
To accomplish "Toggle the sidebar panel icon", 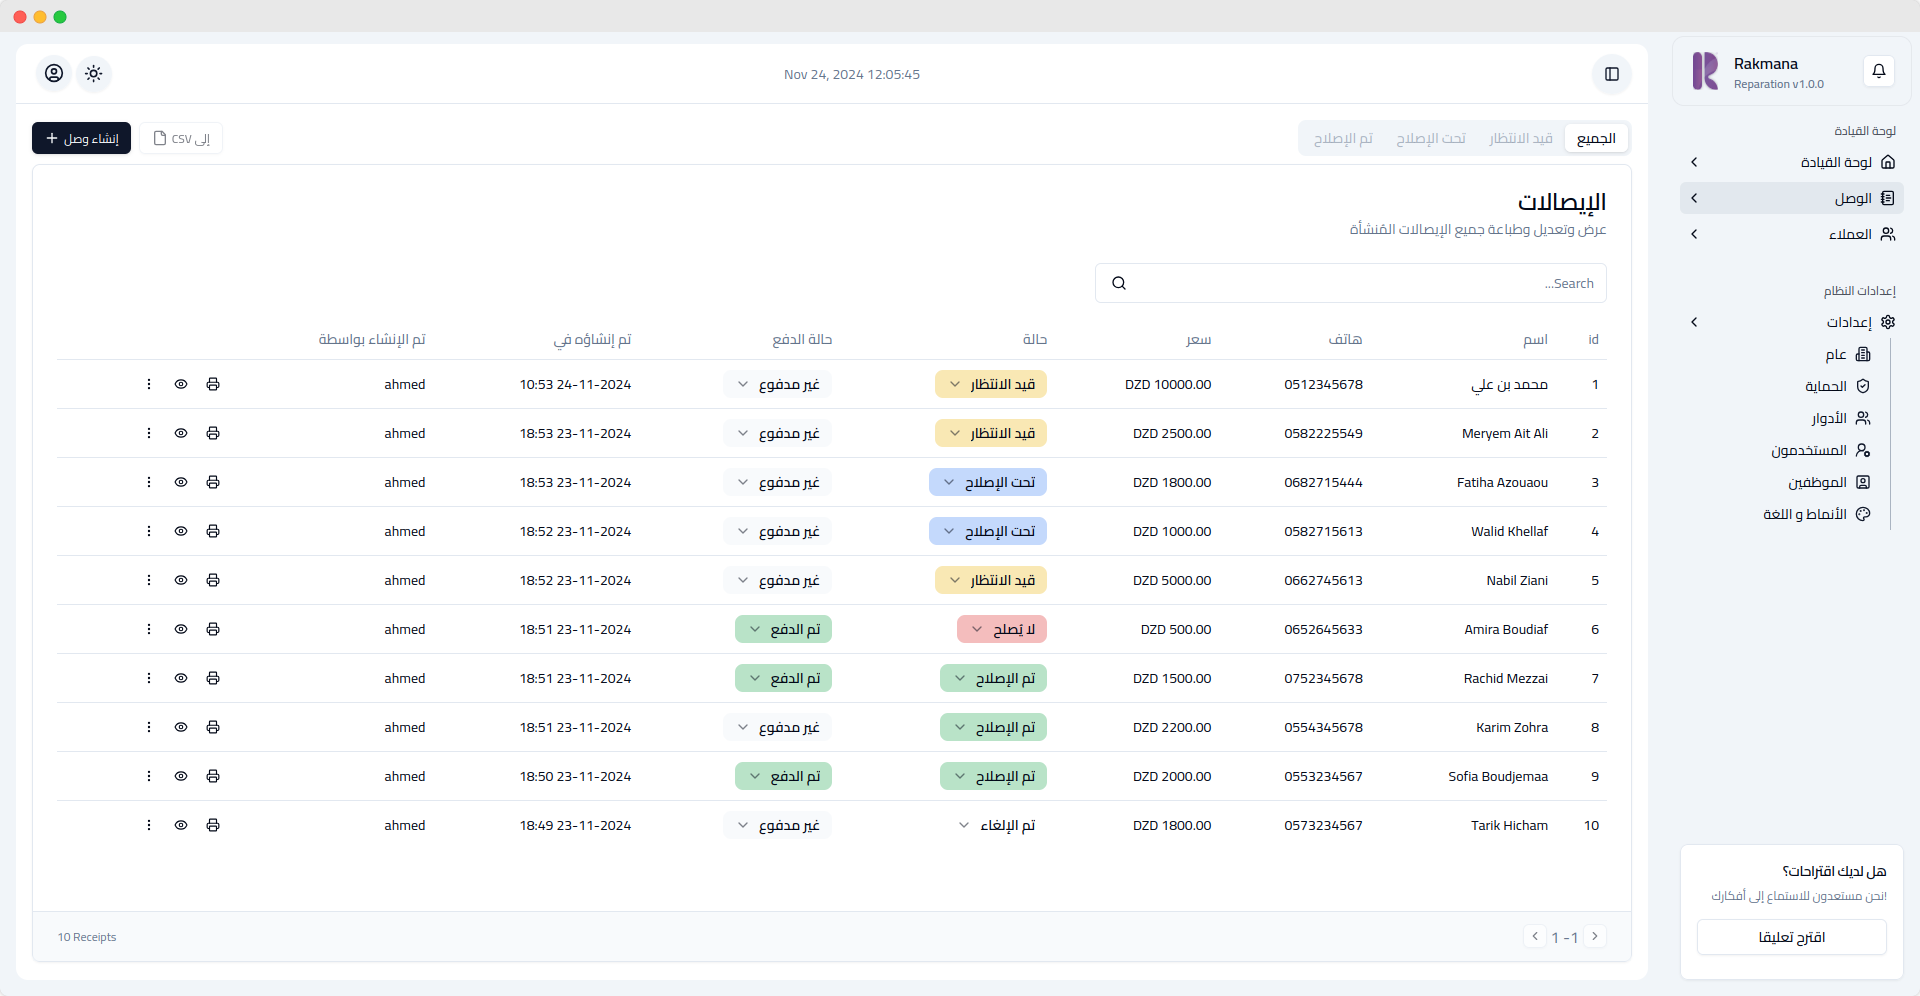I will (x=1611, y=74).
